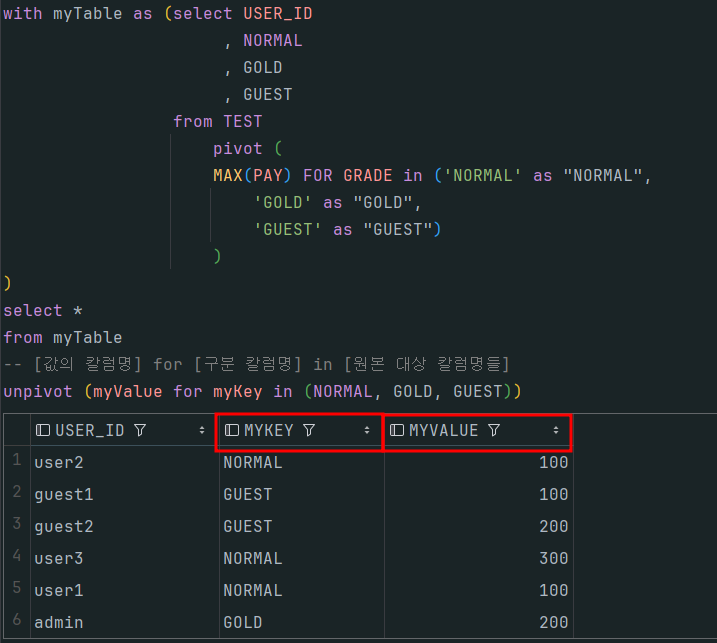Click the 'select *' line in the editor
This screenshot has height=643, width=717.
pos(43,311)
